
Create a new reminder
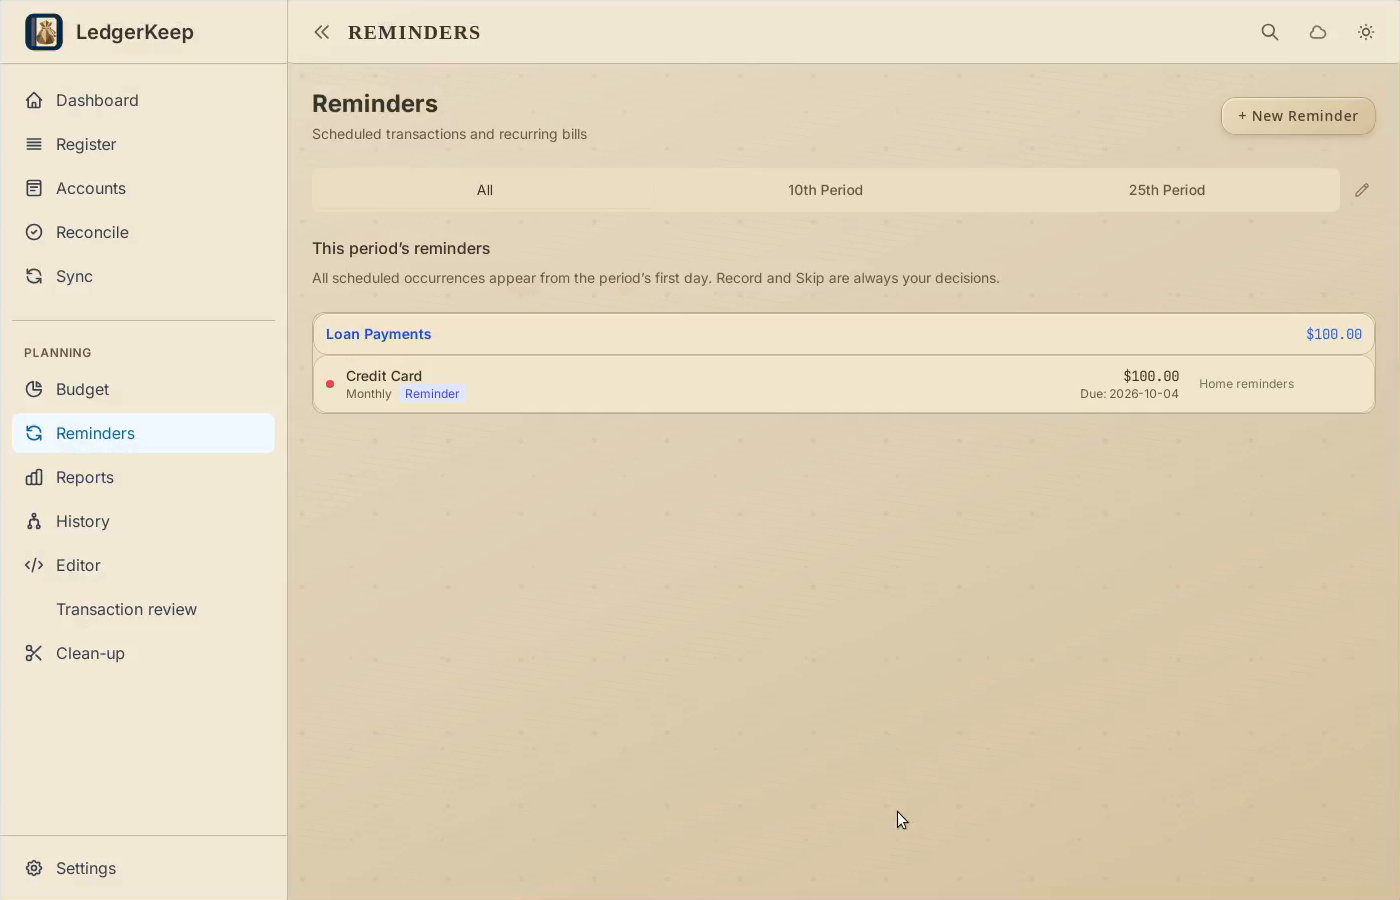(x=1298, y=116)
